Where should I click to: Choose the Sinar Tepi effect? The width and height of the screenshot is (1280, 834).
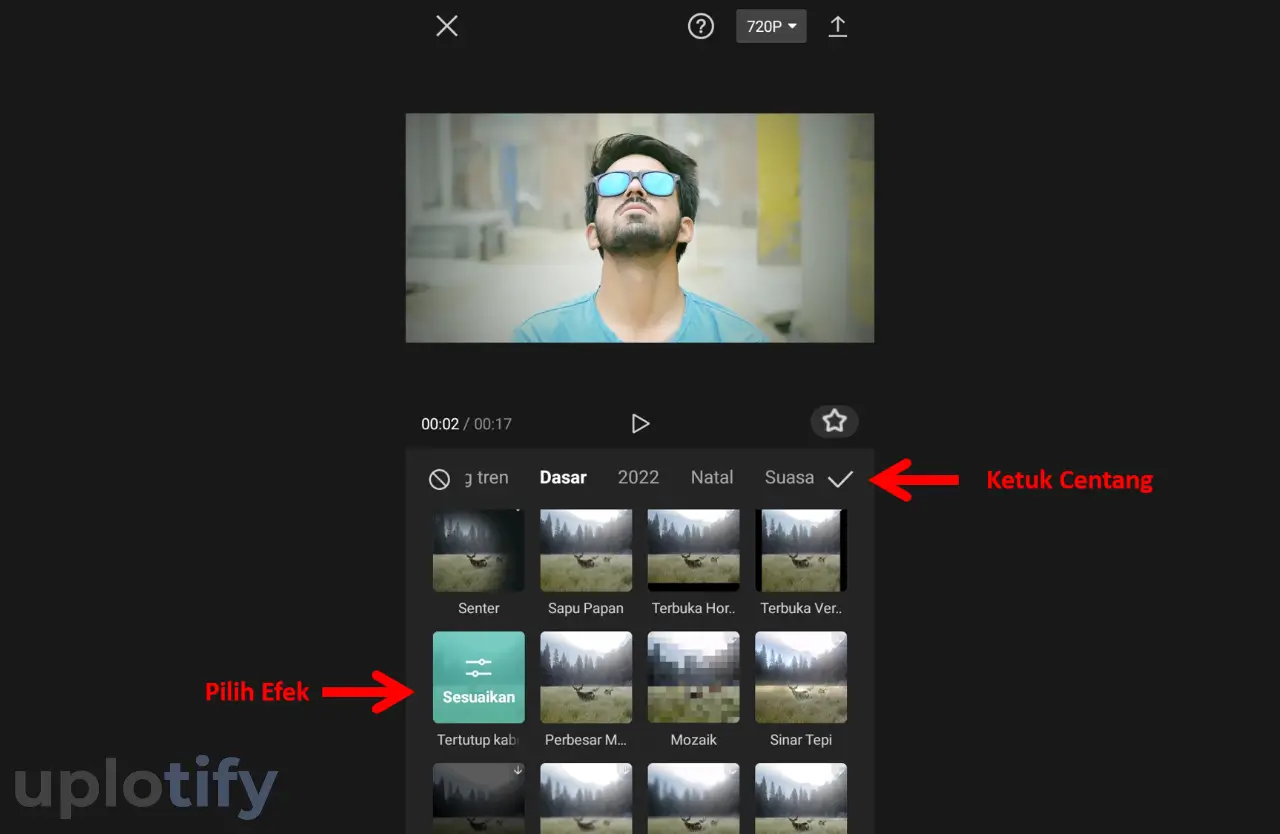click(801, 677)
